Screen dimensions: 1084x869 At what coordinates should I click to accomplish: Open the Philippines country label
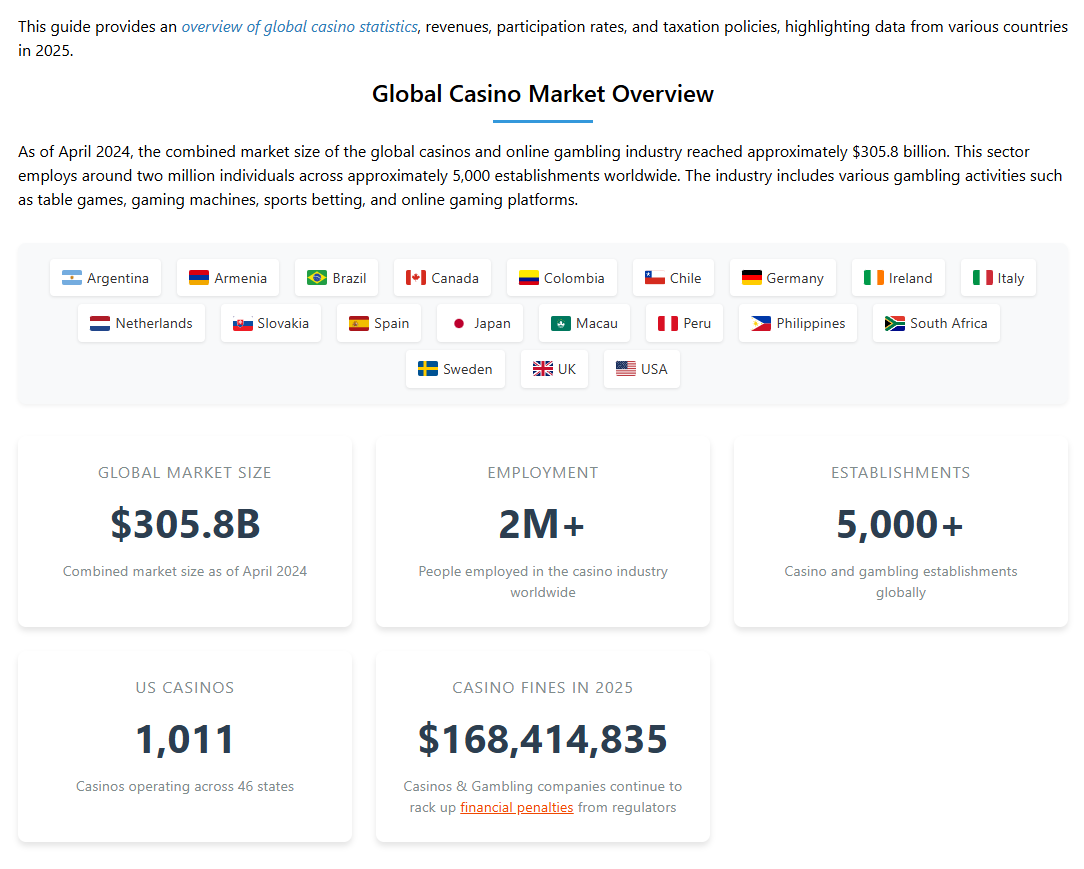click(810, 324)
